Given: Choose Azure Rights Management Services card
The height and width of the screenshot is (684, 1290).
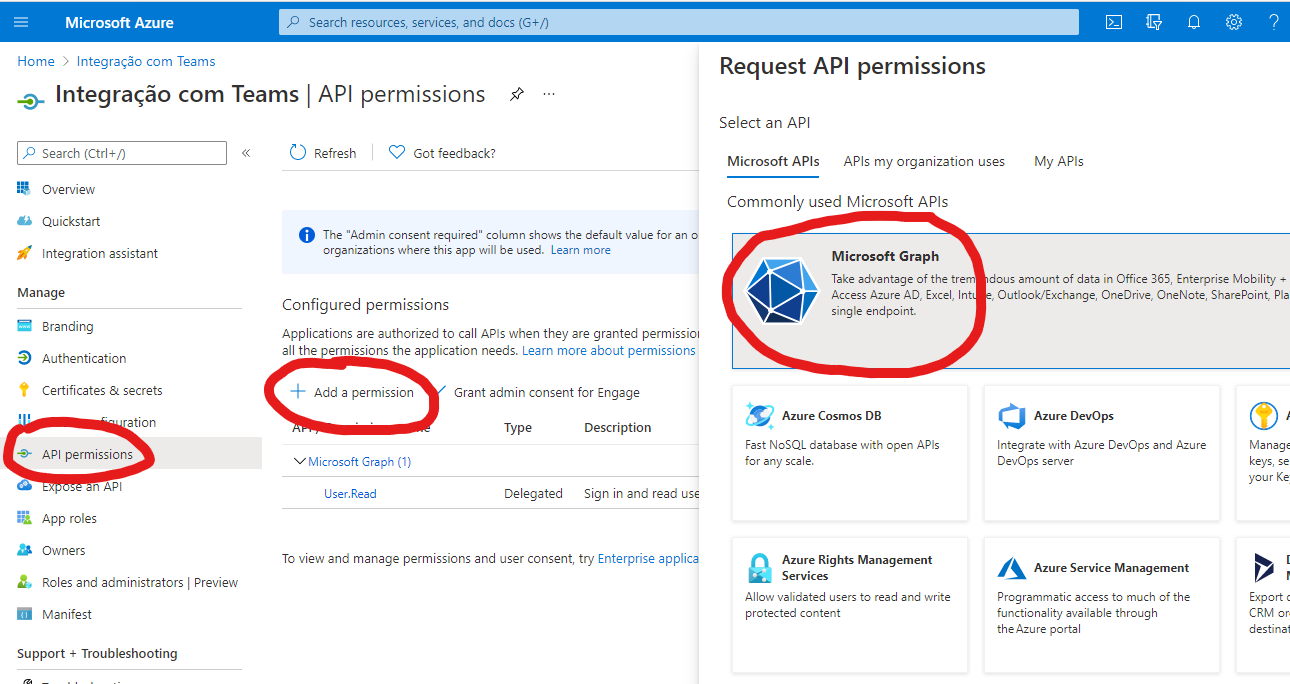Looking at the screenshot, I should point(850,605).
